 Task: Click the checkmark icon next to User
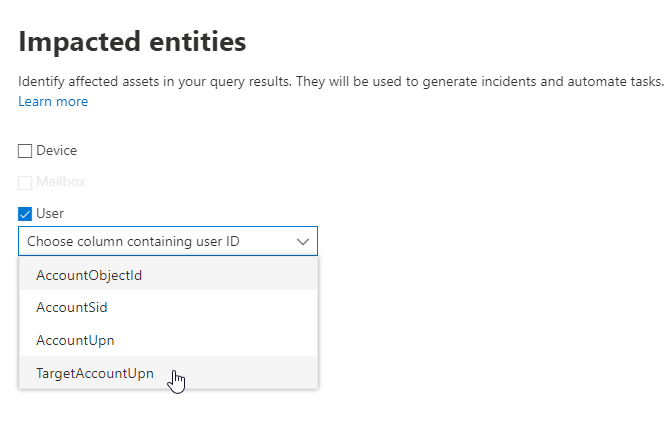coord(25,213)
